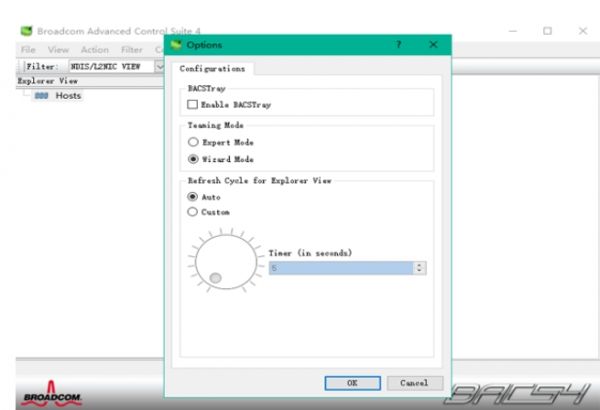This screenshot has height=410, width=600.
Task: Open the Action menu
Action: click(95, 50)
